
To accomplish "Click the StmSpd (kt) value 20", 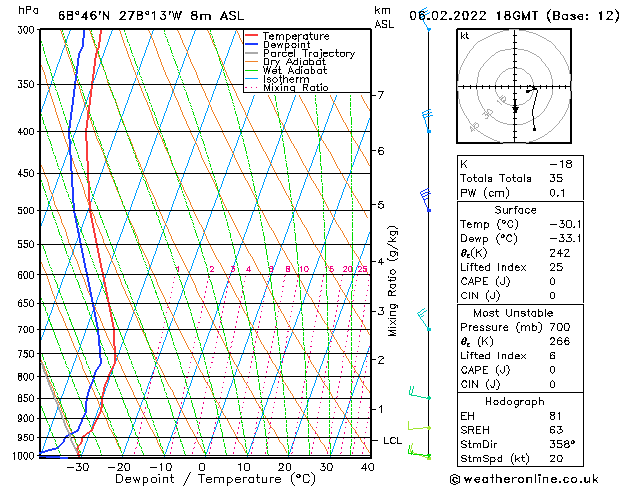I will [556, 459].
